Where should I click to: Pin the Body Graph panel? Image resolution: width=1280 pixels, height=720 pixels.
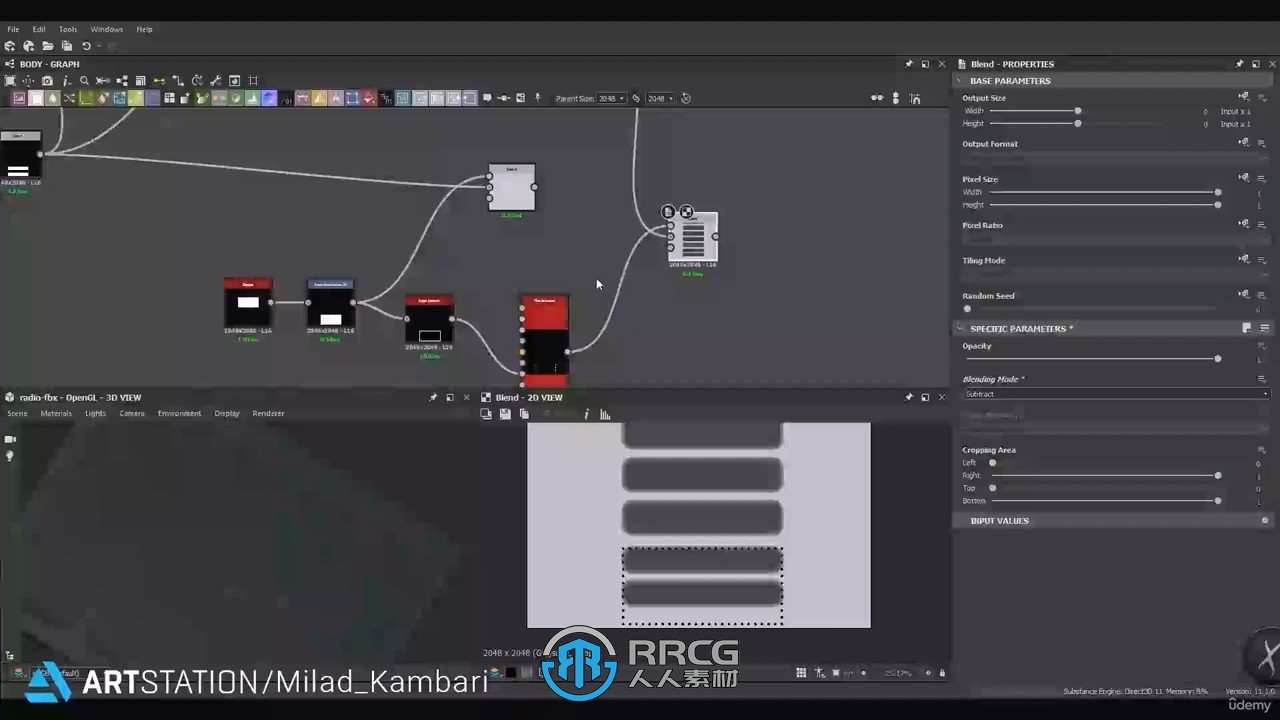[x=909, y=64]
